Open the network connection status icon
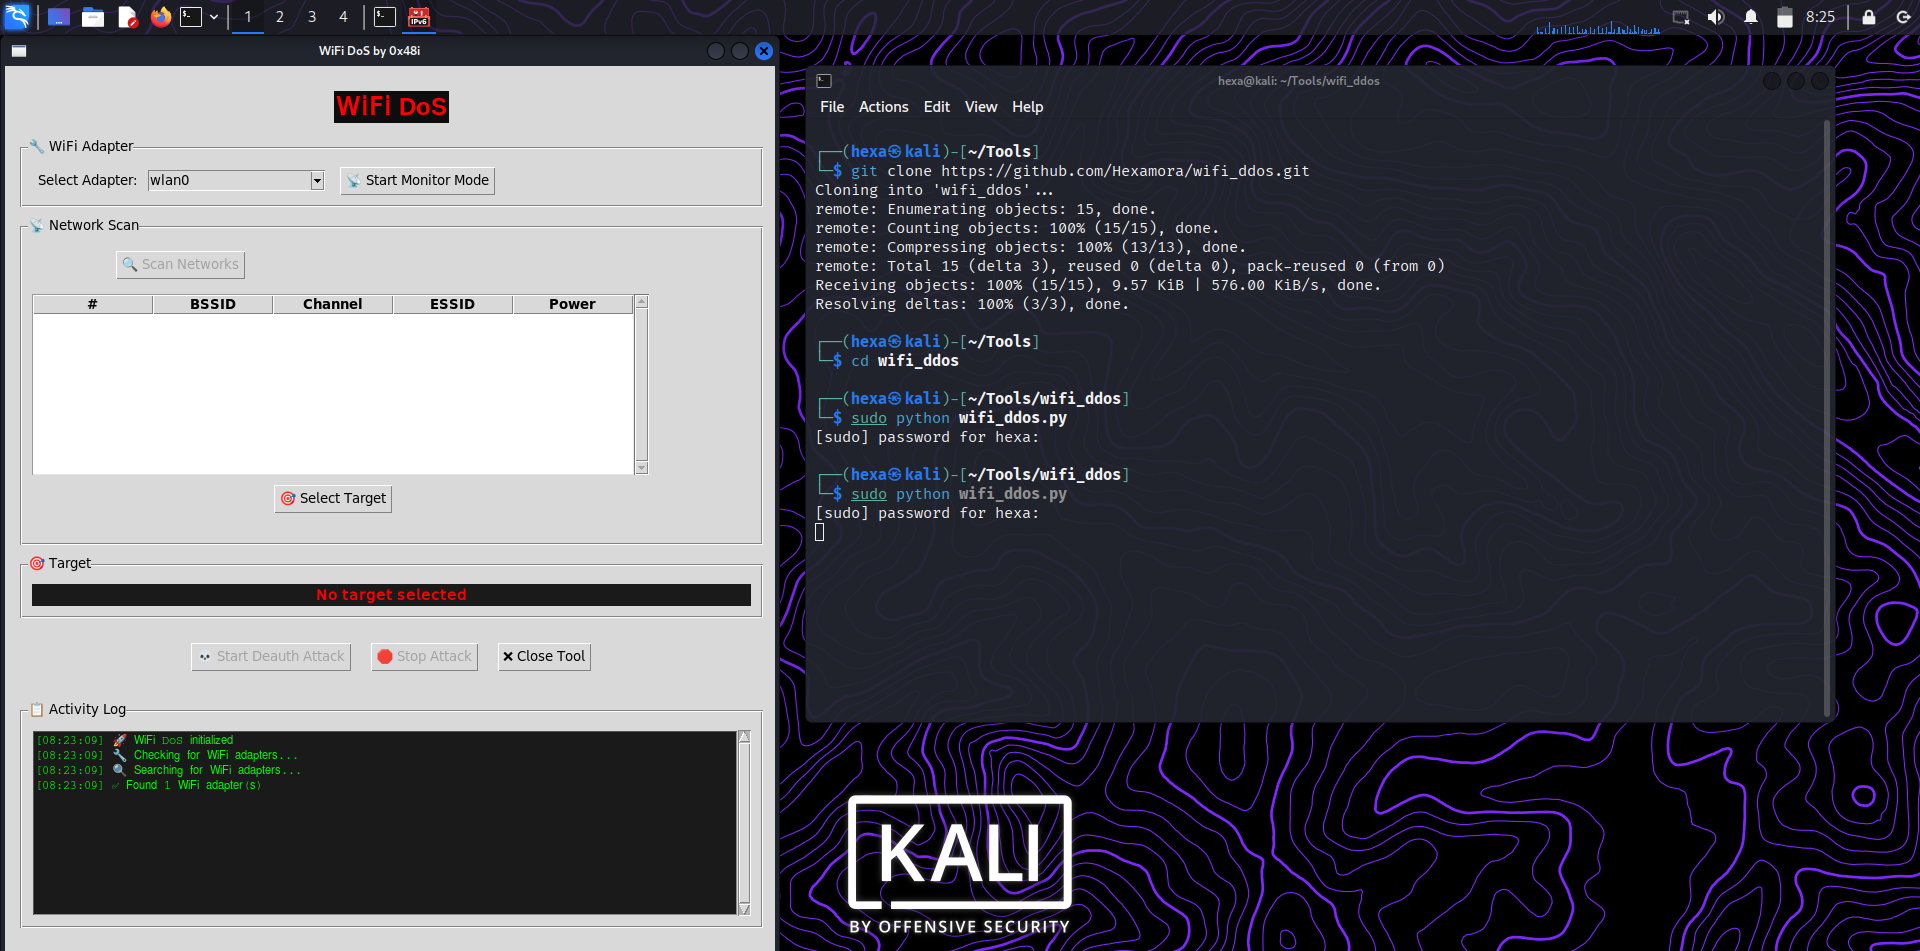1920x951 pixels. coord(1681,17)
